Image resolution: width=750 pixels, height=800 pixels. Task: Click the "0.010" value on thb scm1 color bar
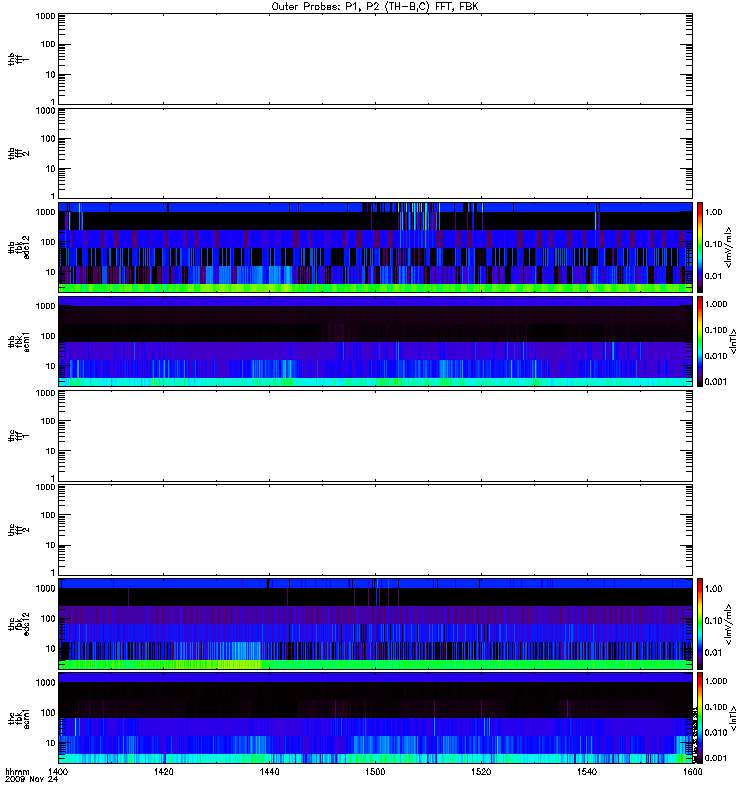pos(715,356)
